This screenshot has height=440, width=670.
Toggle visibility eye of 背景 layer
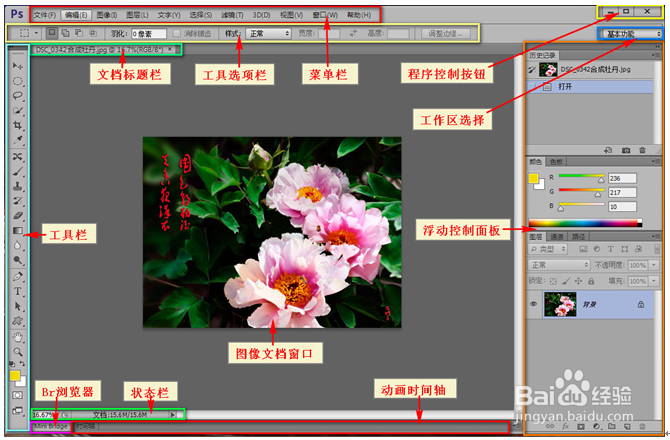click(533, 304)
